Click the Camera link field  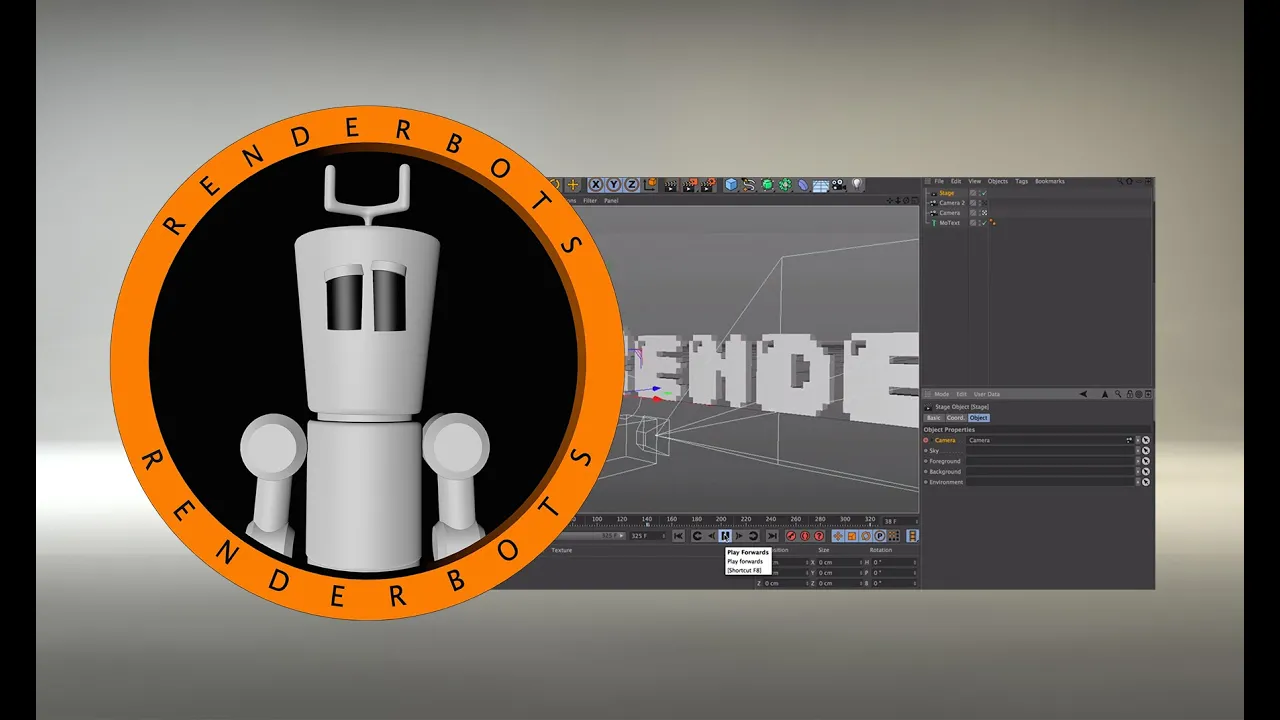pos(1050,440)
